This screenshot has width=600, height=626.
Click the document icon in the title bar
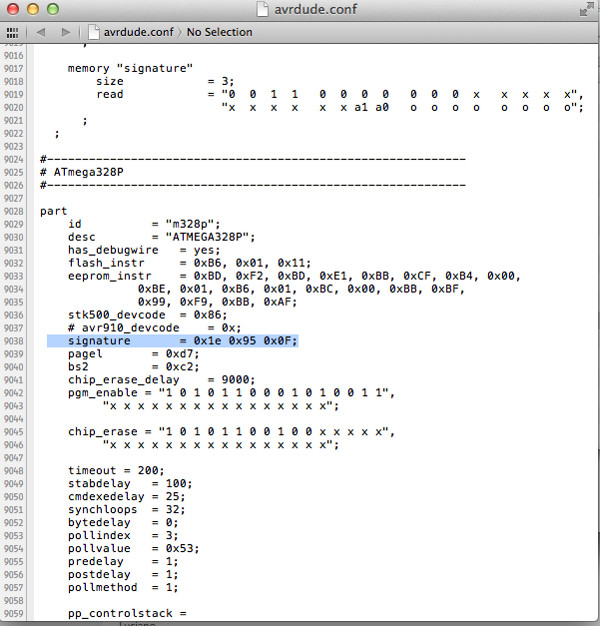(x=262, y=9)
